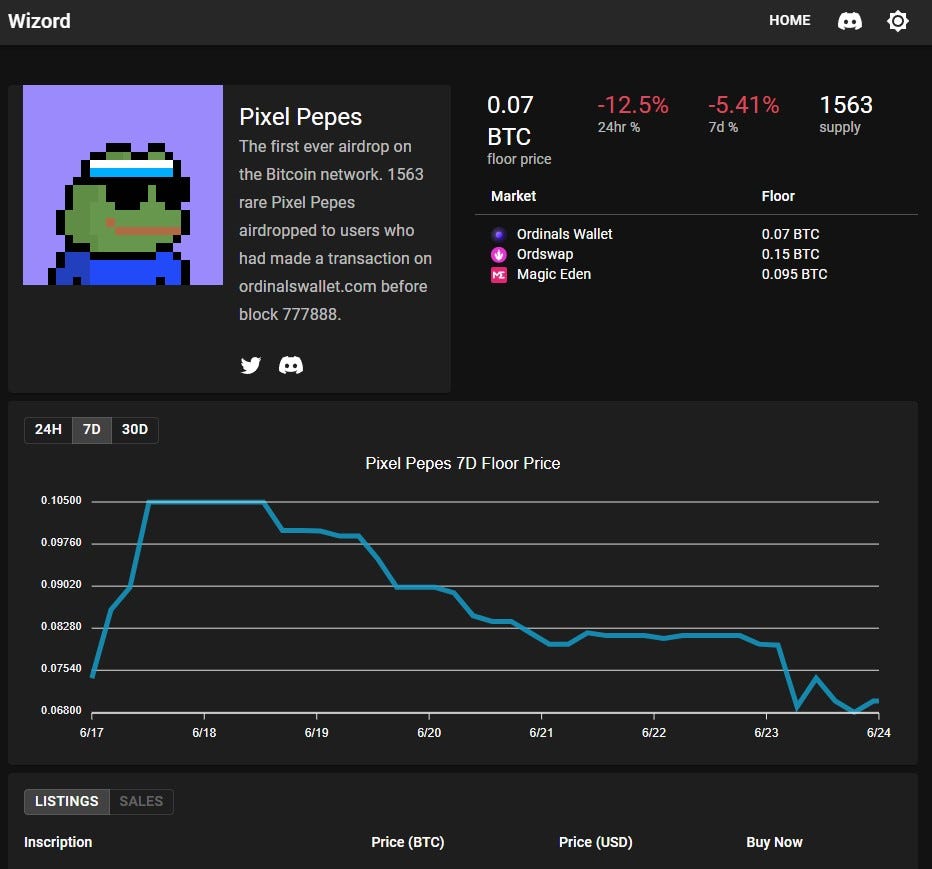This screenshot has width=932, height=869.
Task: Click the 0.095 BTC Magic Eden floor
Action: pos(795,275)
